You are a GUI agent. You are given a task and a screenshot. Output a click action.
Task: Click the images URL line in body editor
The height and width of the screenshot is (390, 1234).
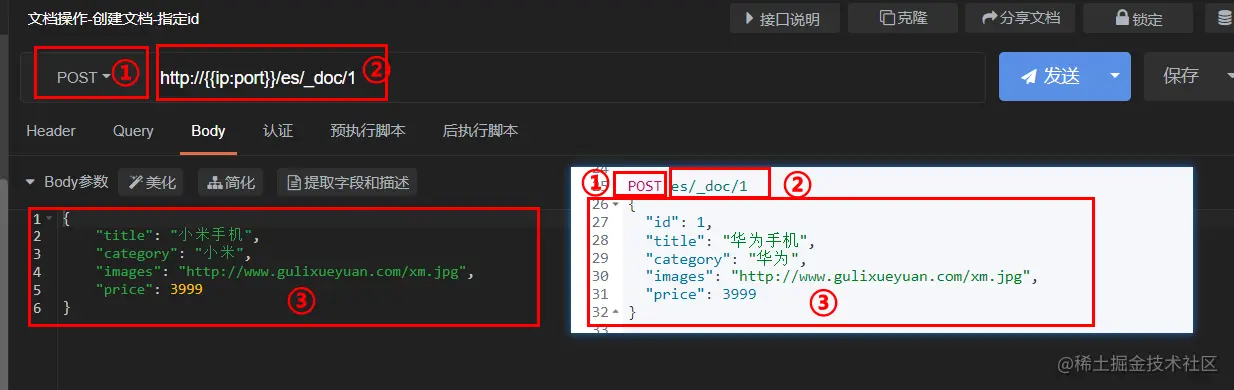point(284,272)
